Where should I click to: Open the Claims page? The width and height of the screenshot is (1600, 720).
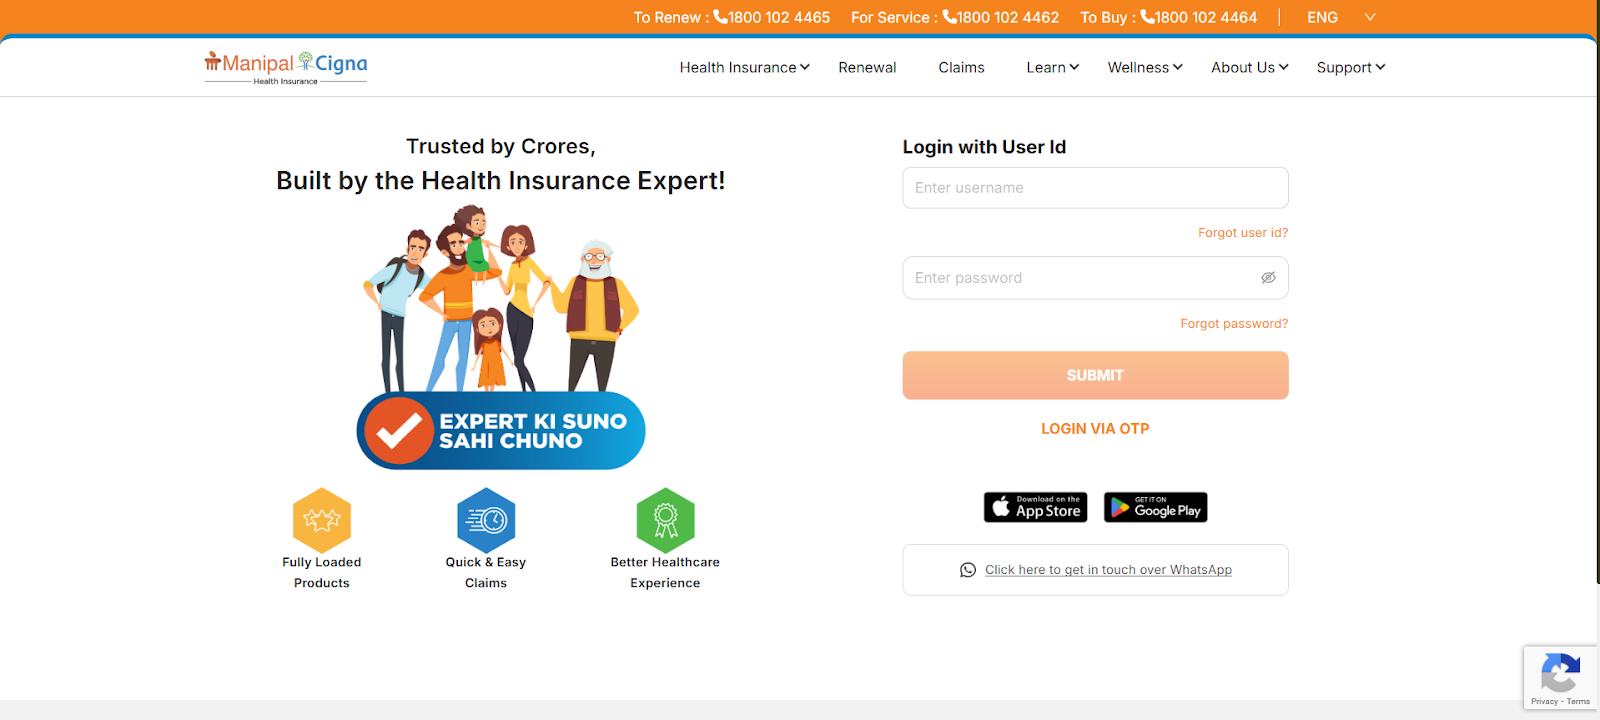(x=961, y=67)
